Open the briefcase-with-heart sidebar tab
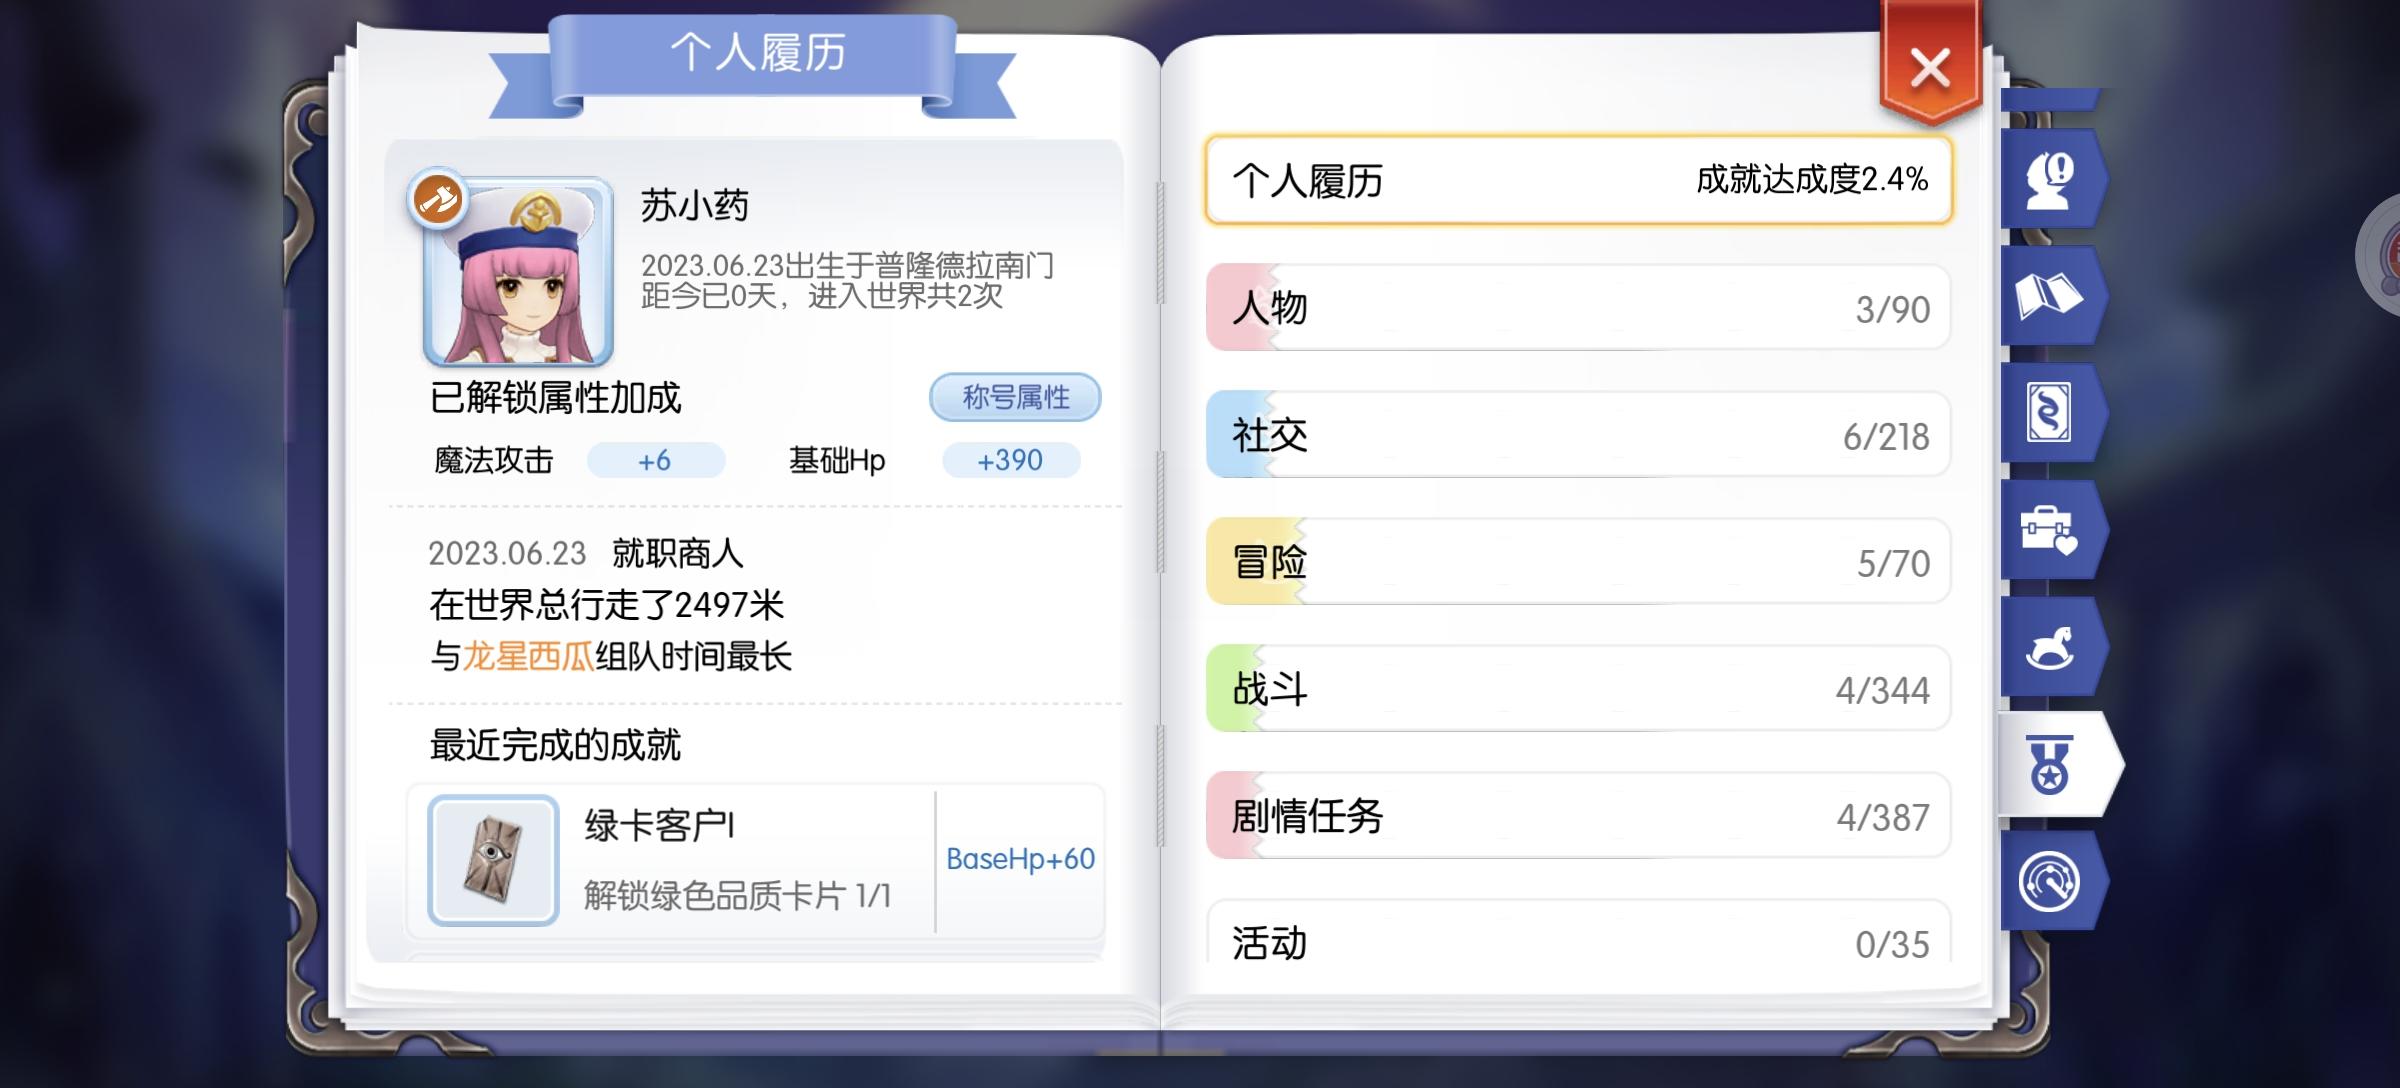Screen dimensions: 2400x1088 click(2050, 530)
